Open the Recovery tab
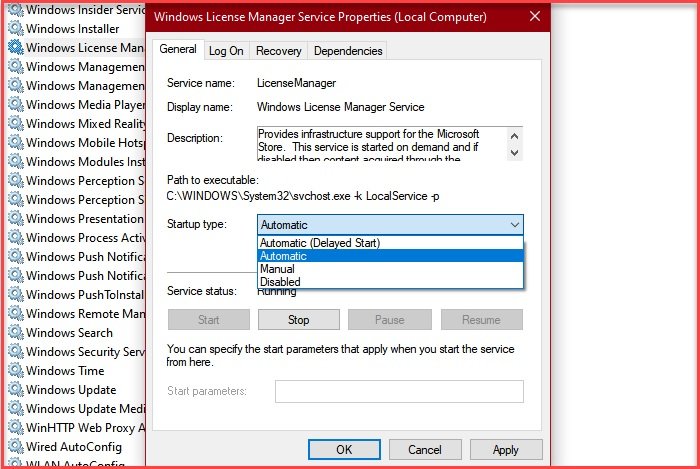700x469 pixels. coord(278,50)
